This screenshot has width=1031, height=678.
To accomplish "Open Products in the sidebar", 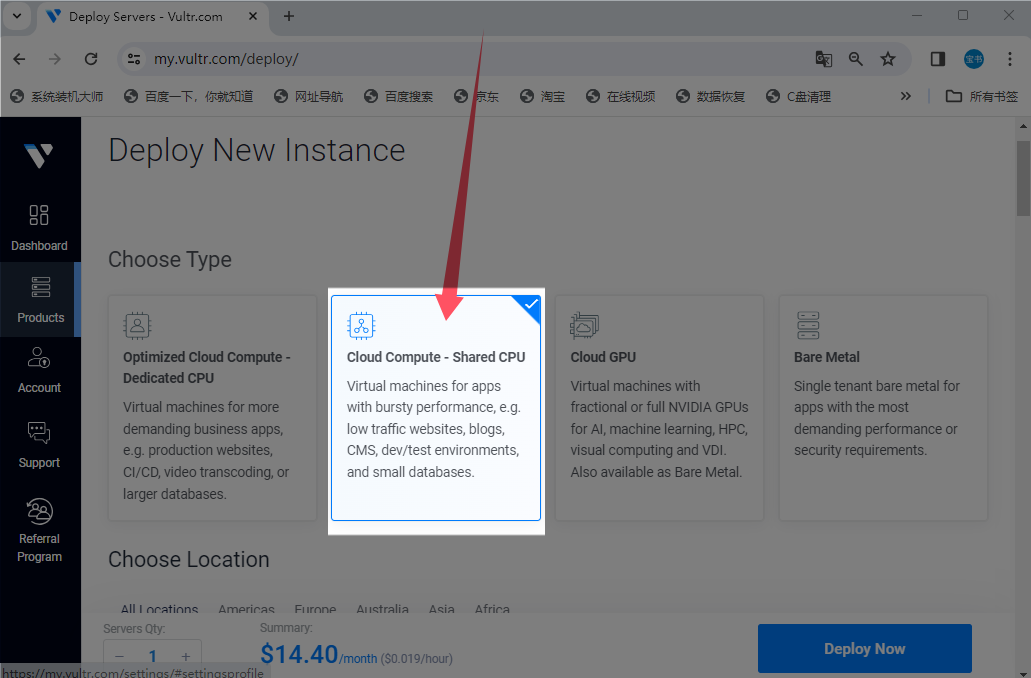I will click(40, 300).
